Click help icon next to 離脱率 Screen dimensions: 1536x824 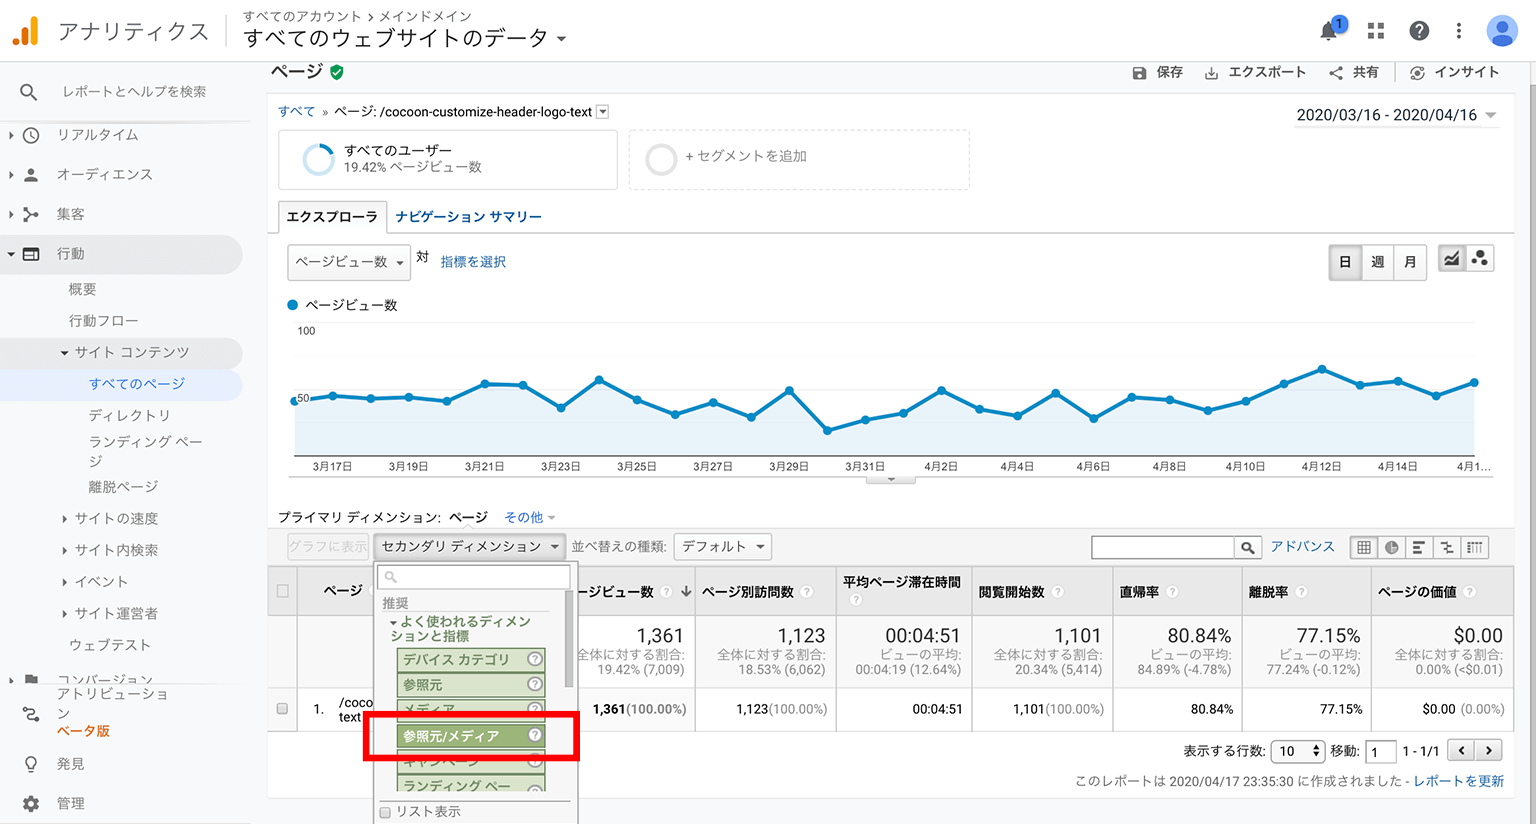(1301, 592)
